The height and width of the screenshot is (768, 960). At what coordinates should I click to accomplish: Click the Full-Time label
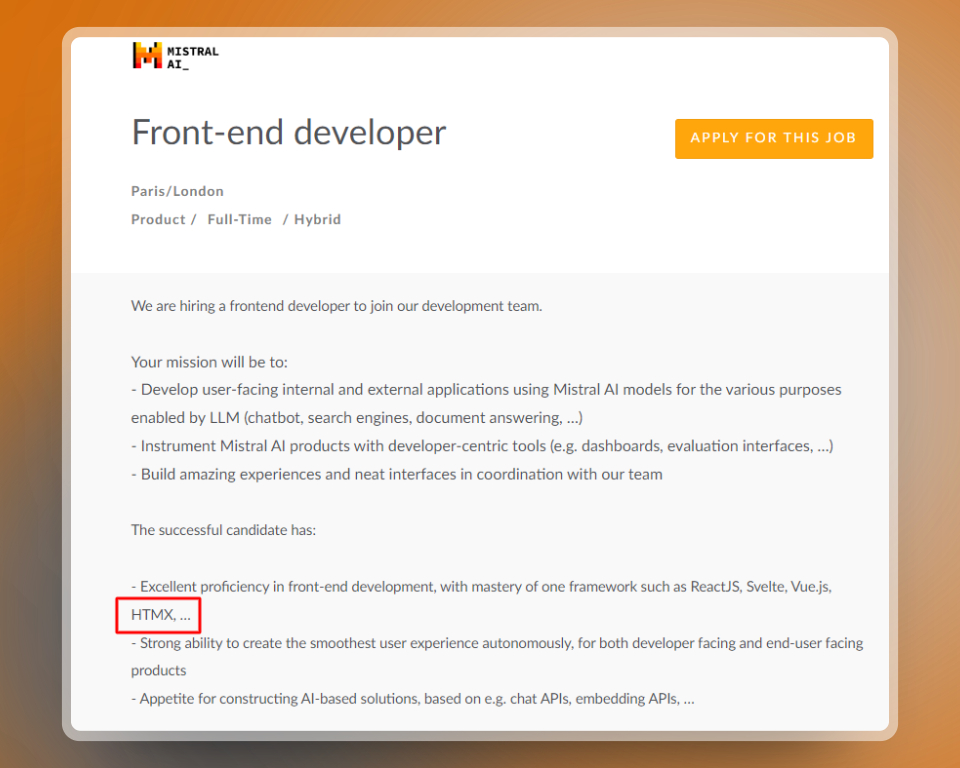click(x=239, y=219)
